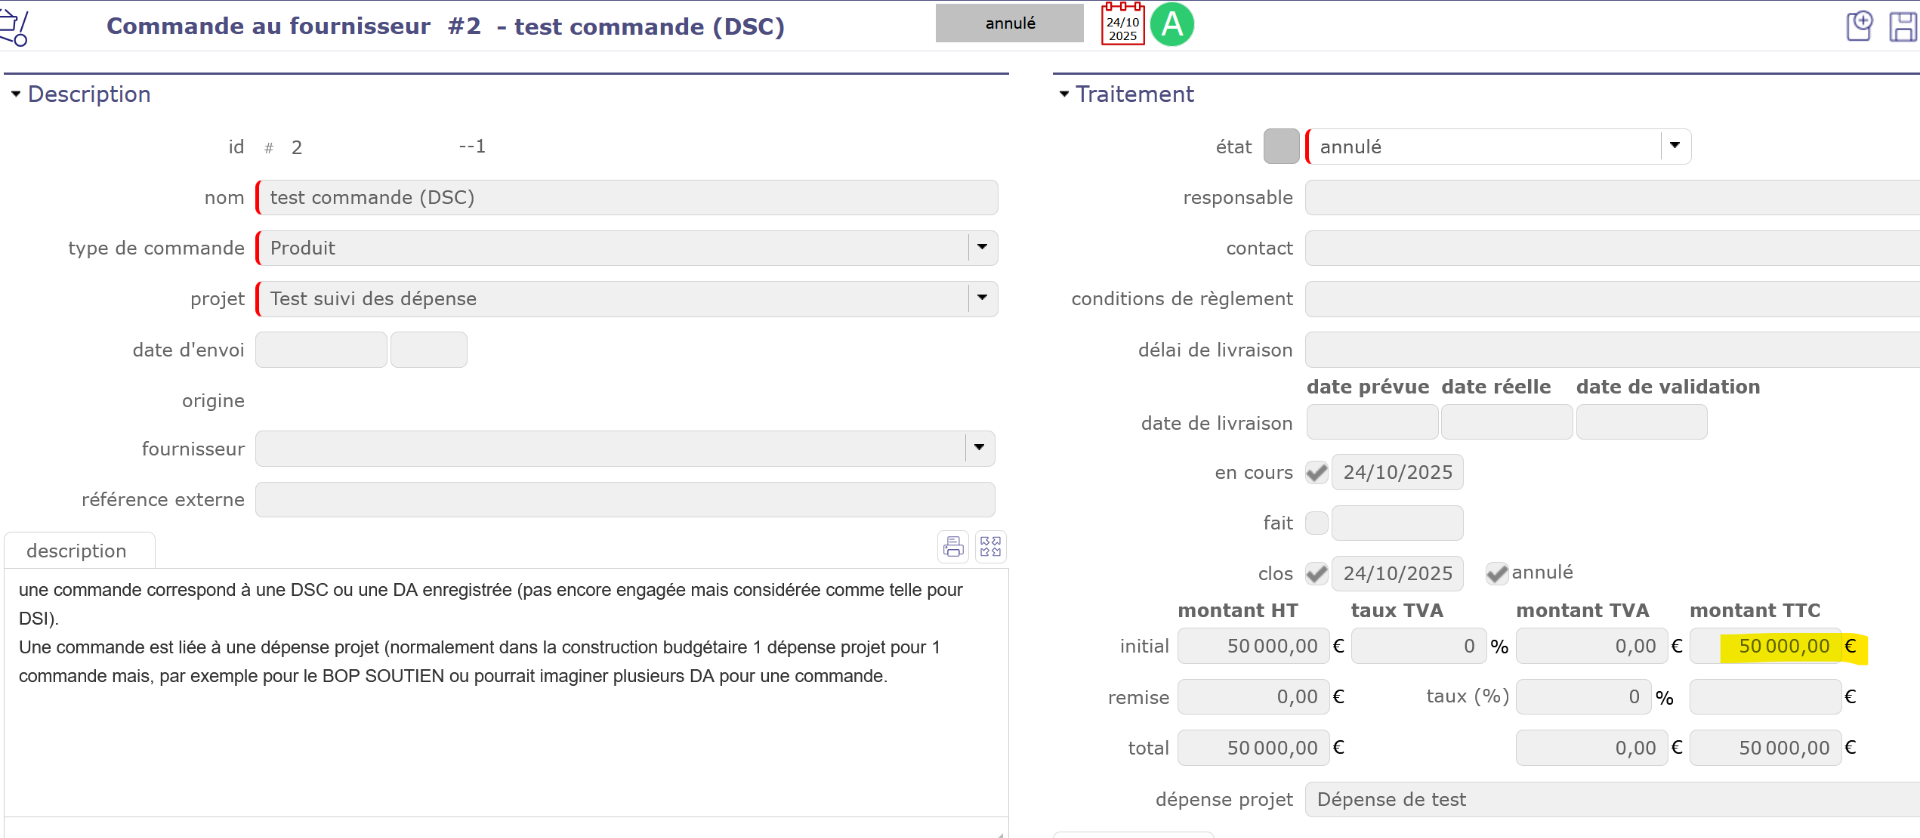
Task: Expand description editor to full screen
Action: pyautogui.click(x=991, y=546)
